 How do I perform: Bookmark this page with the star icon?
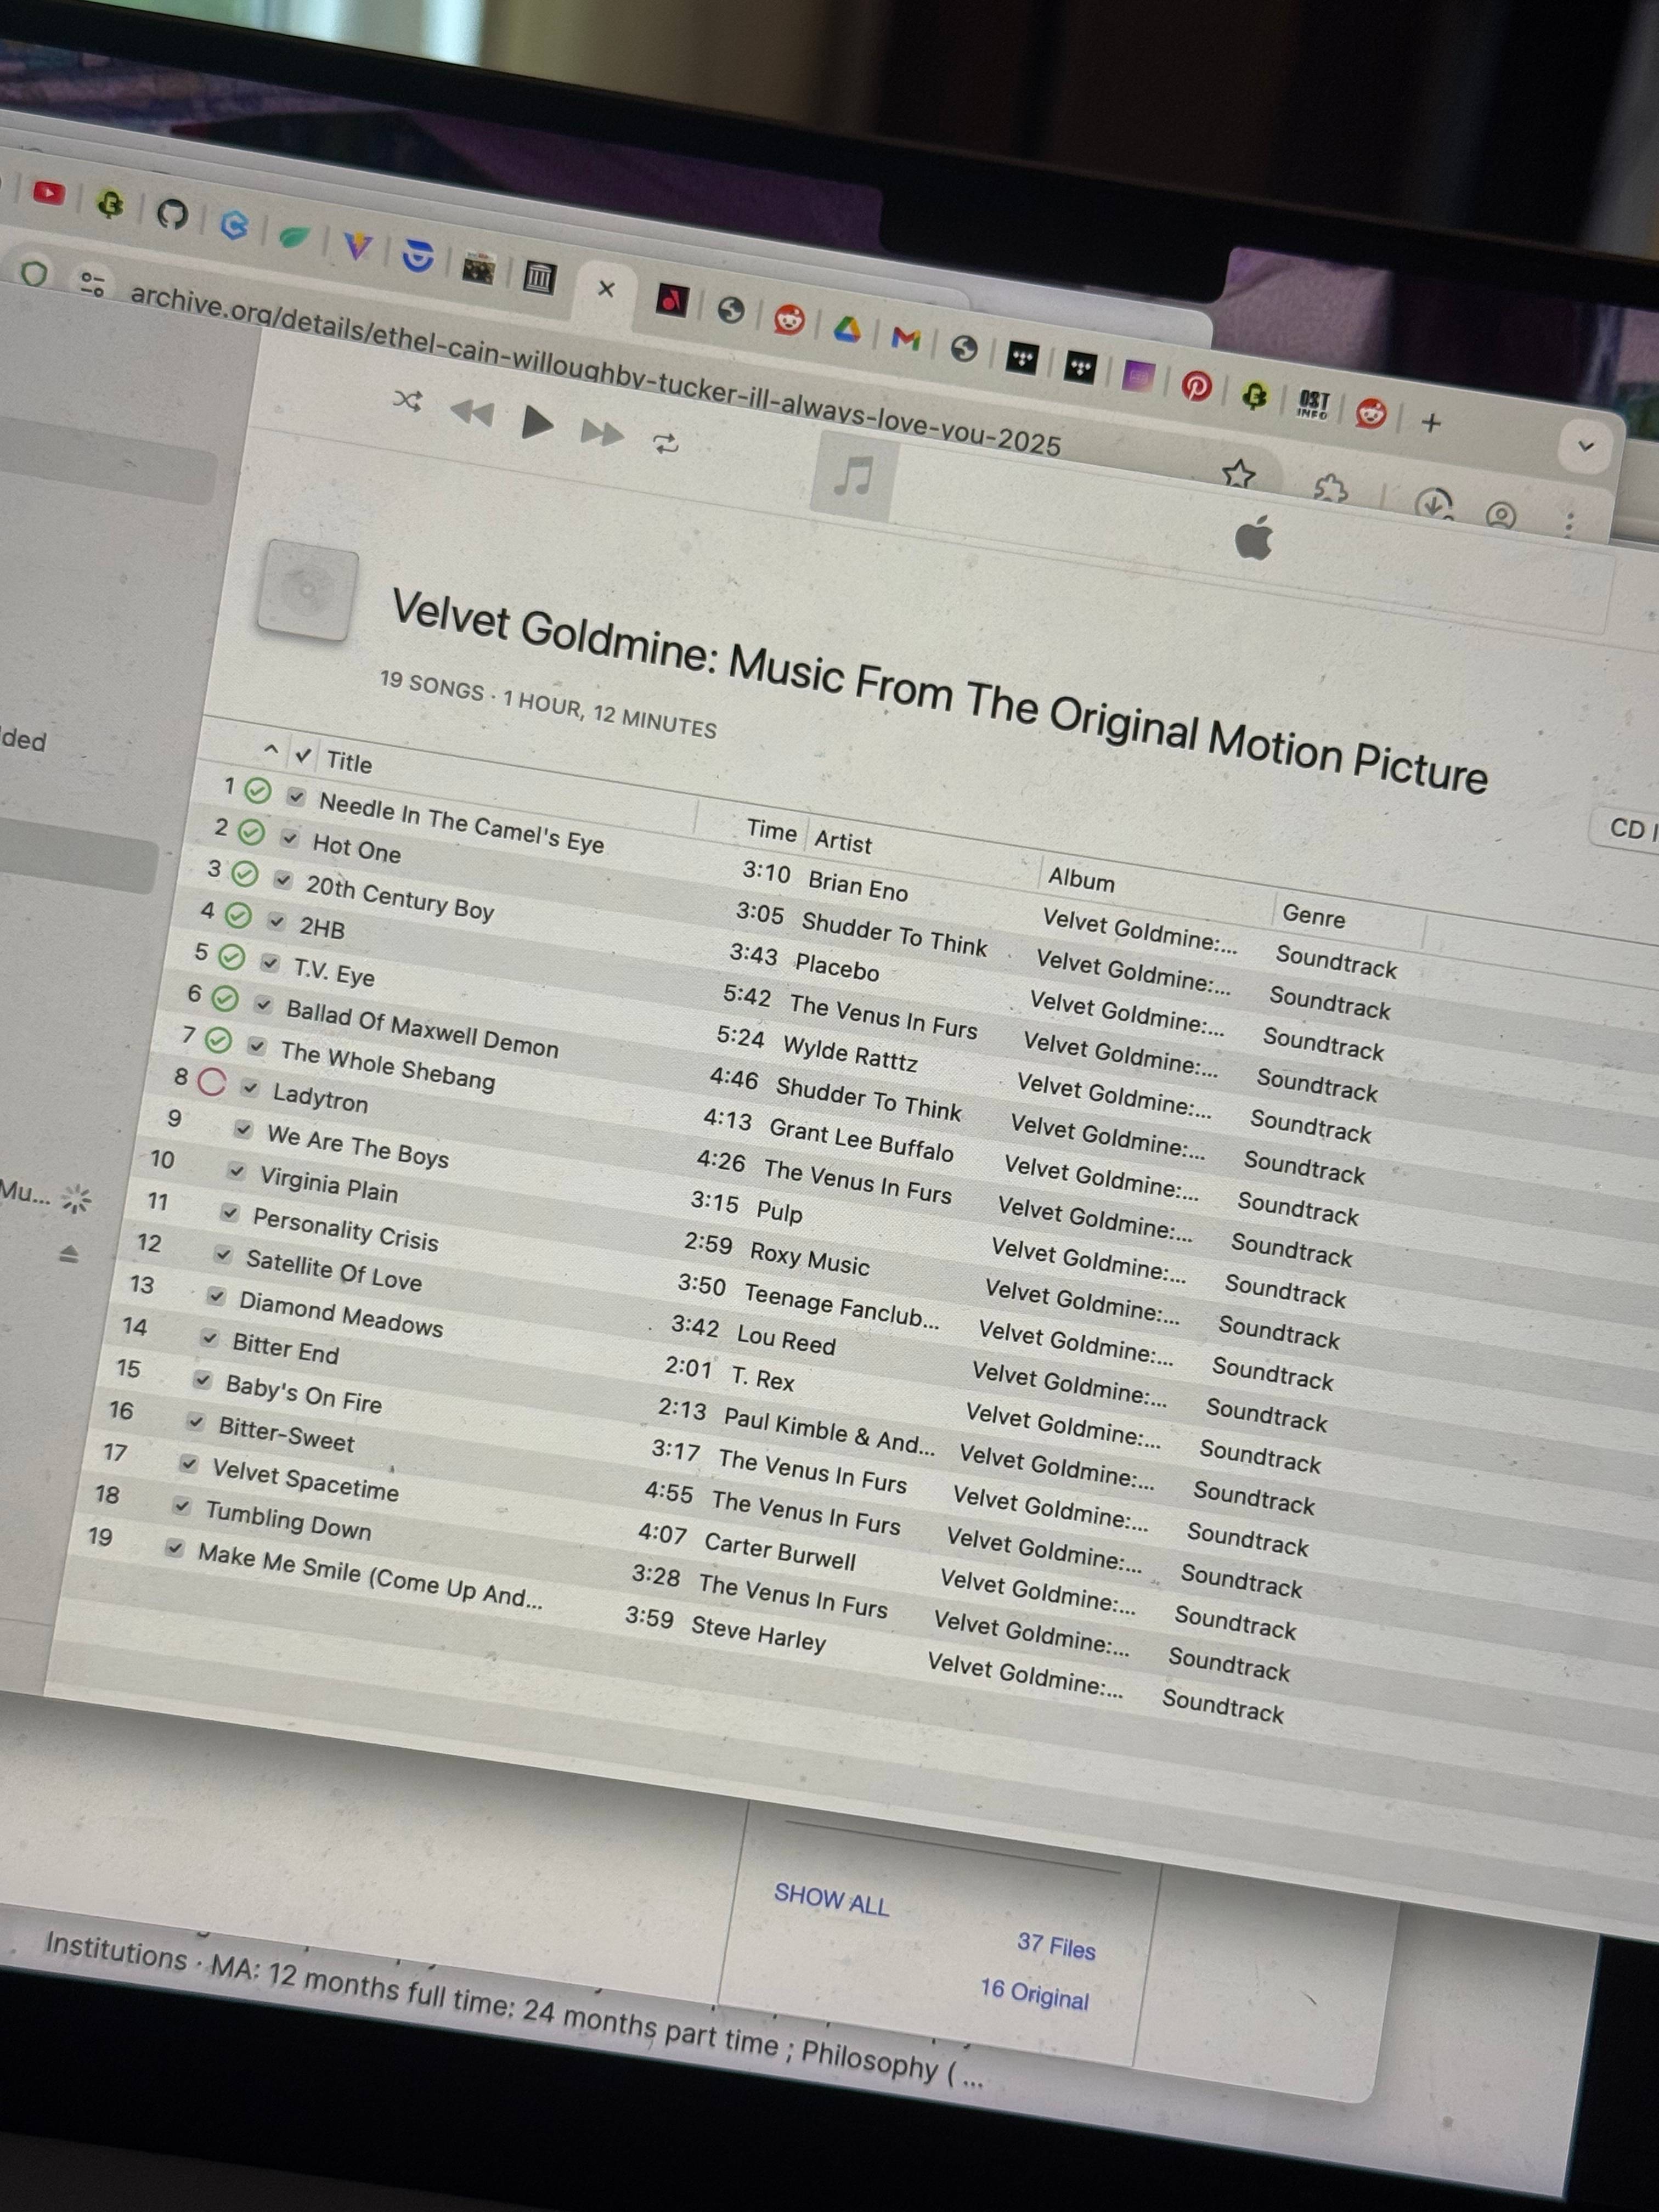(1239, 474)
